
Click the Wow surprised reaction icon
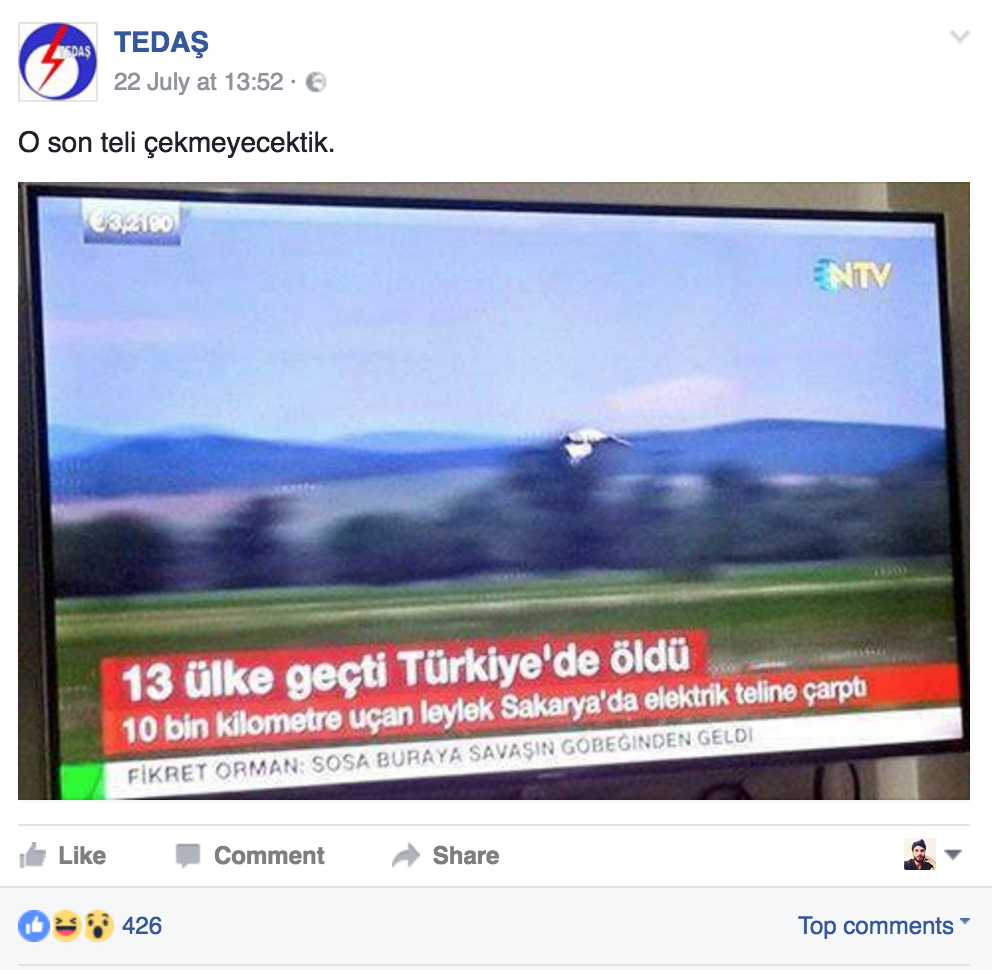tap(98, 926)
